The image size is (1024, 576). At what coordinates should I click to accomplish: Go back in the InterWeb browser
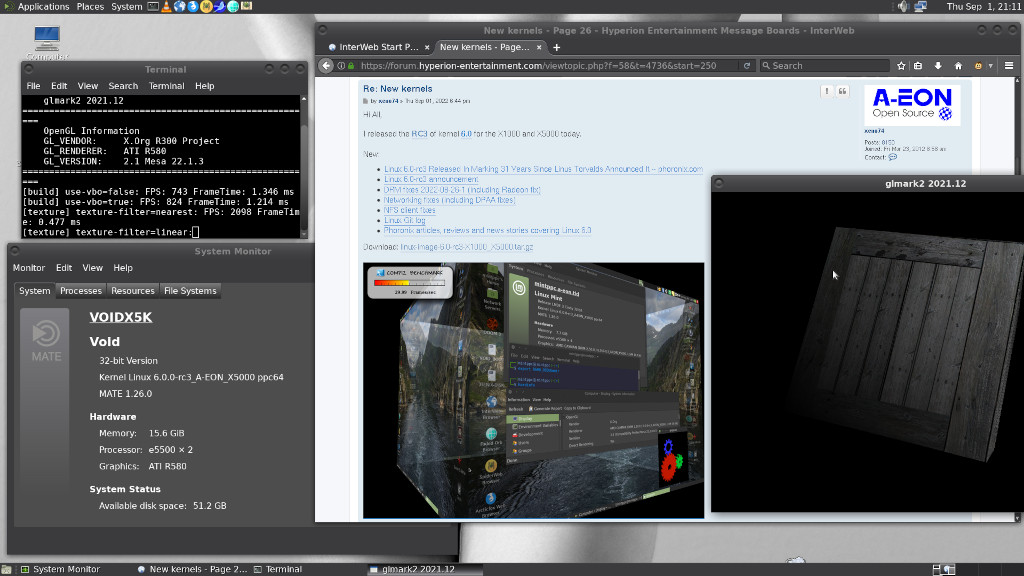(x=326, y=65)
